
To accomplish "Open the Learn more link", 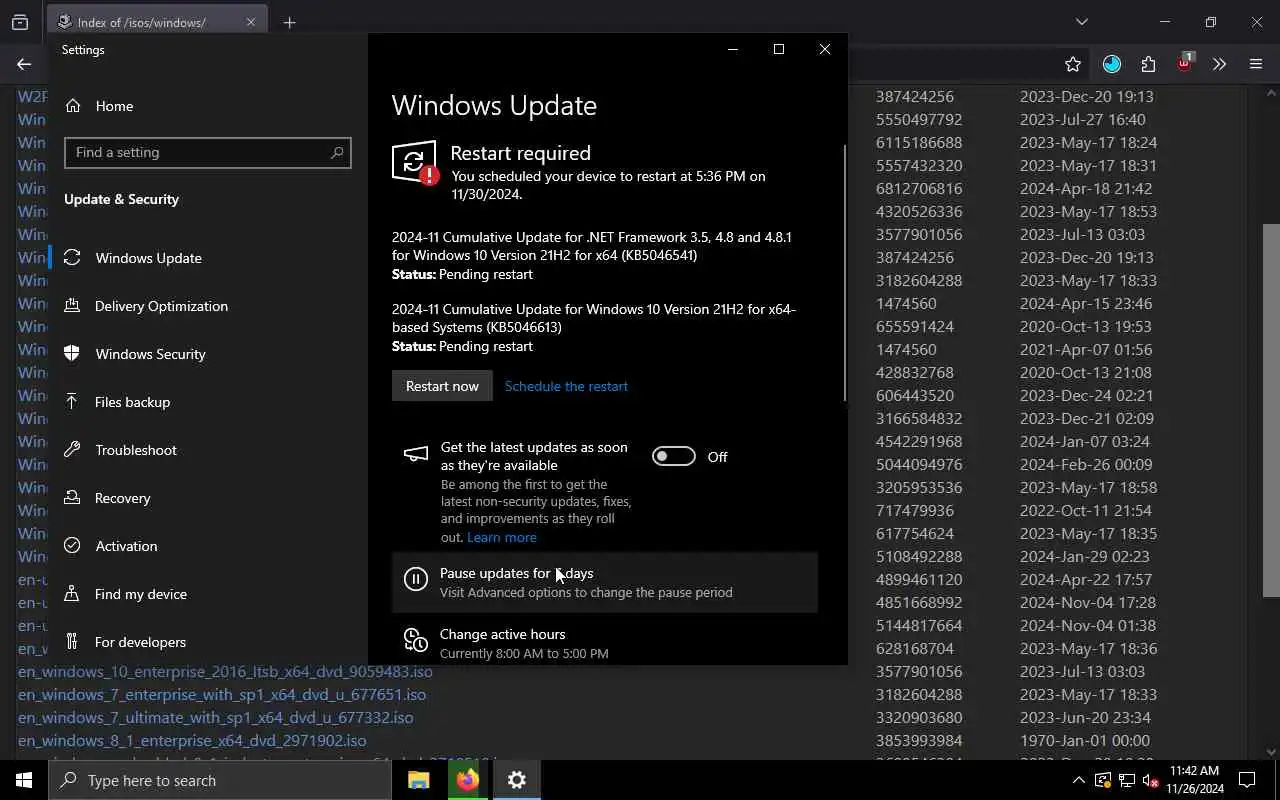I will (x=502, y=537).
